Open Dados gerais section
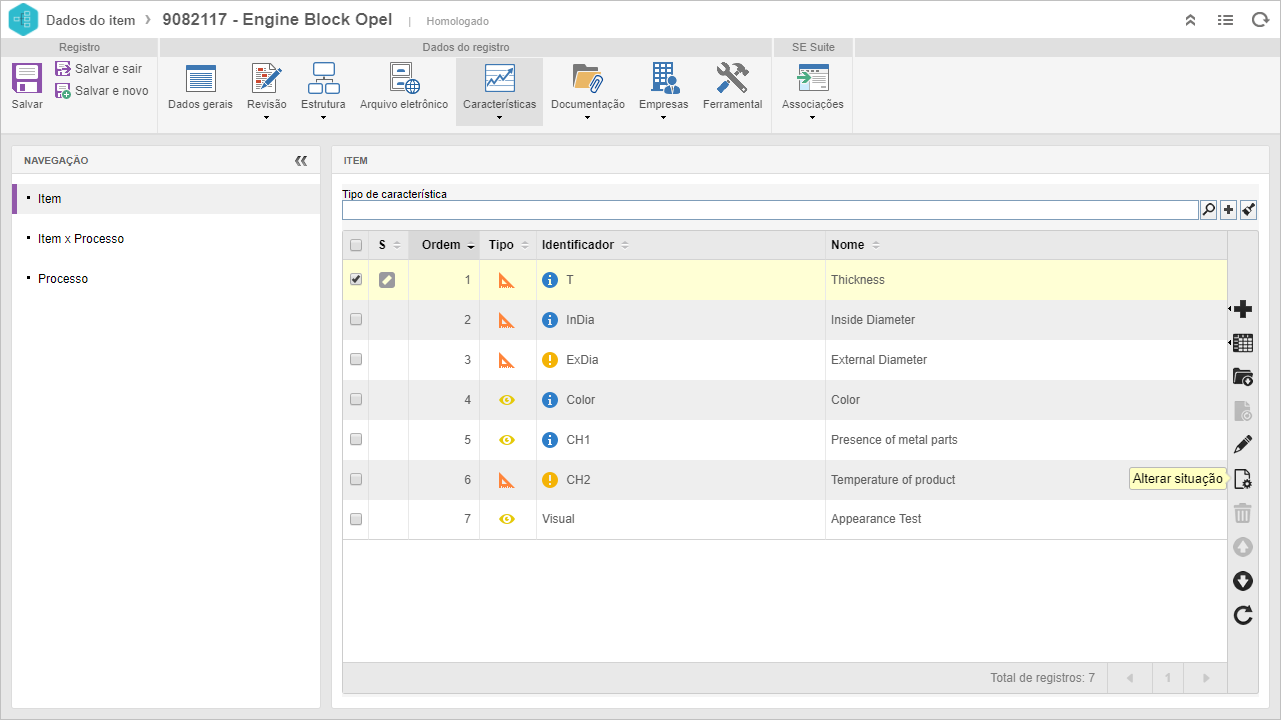The image size is (1281, 720). coord(200,87)
